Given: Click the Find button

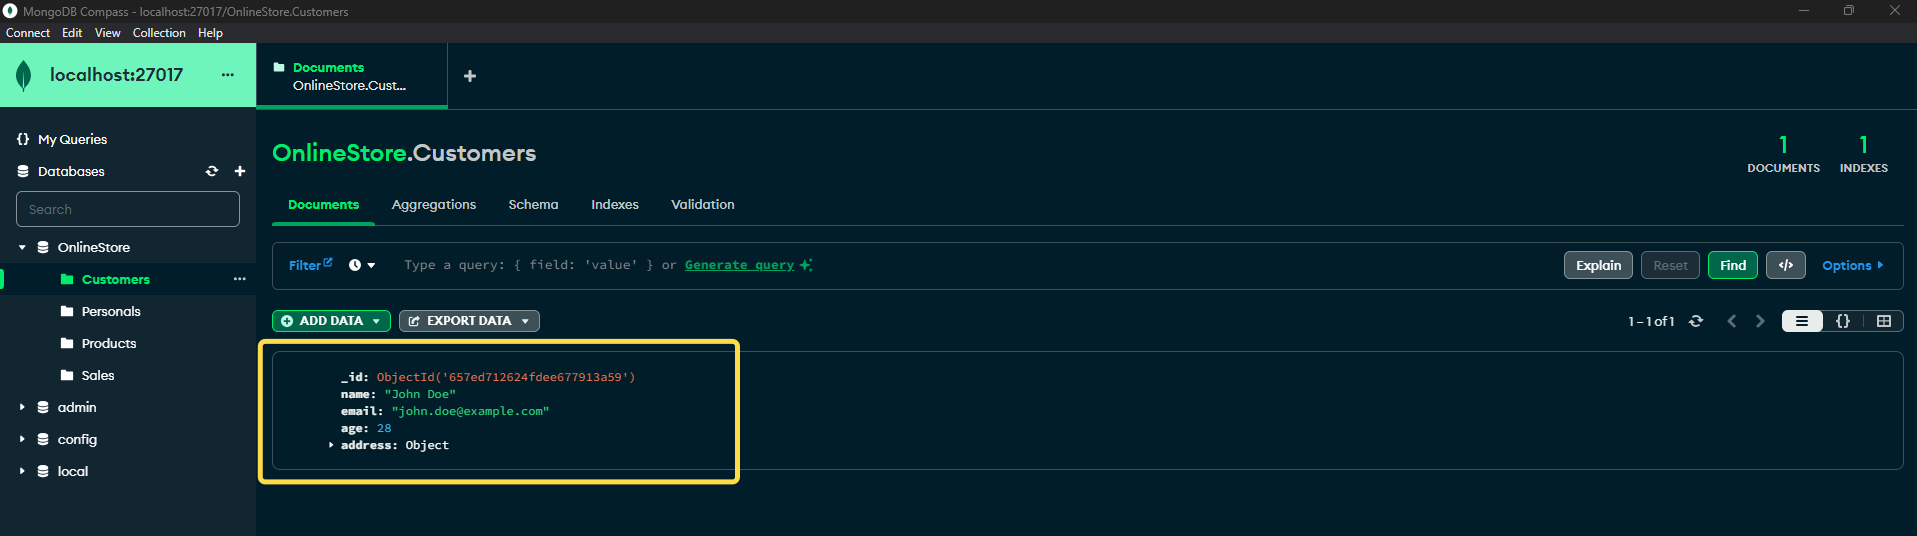Looking at the screenshot, I should (x=1733, y=265).
